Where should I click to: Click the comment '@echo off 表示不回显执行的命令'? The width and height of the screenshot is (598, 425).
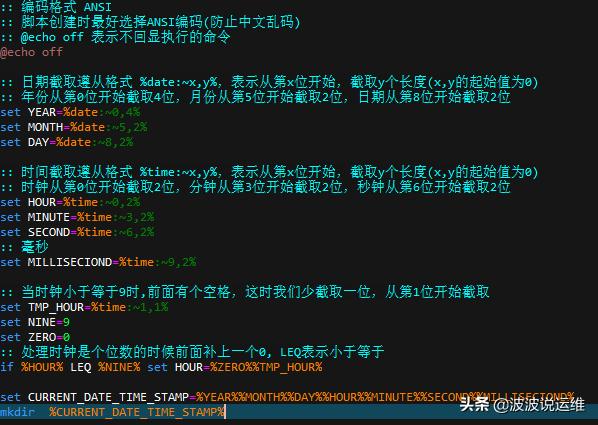coord(116,37)
